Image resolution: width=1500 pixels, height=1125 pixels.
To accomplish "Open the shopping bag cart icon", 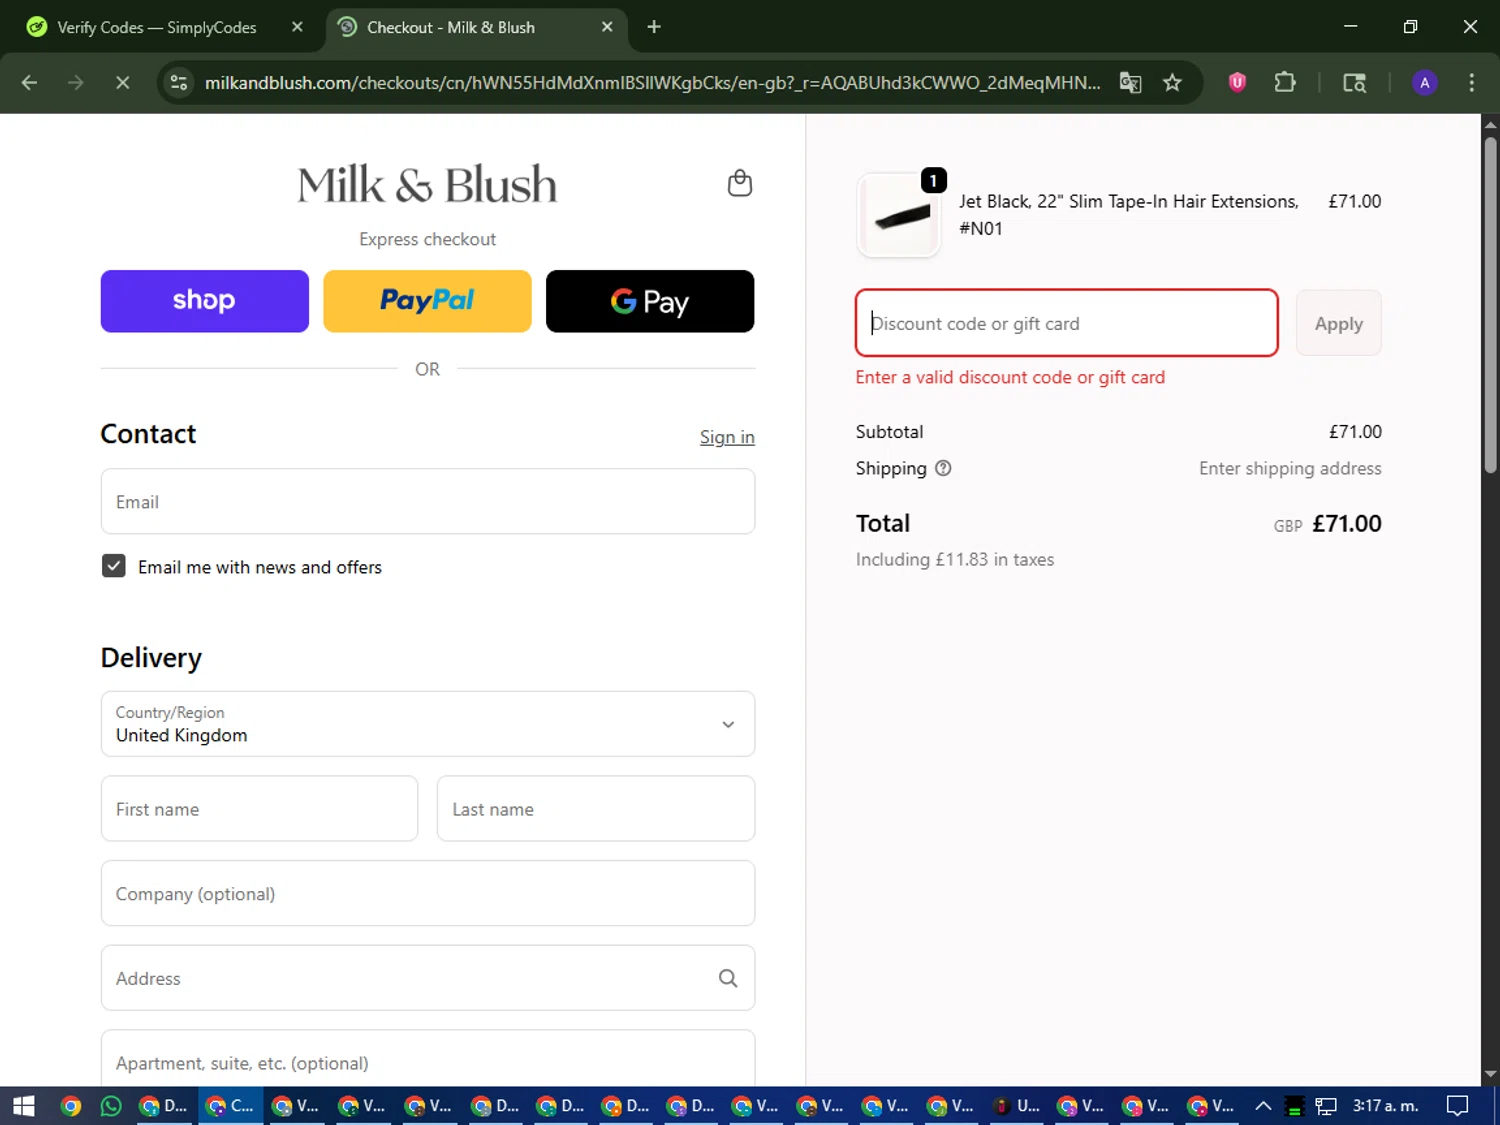I will point(739,183).
